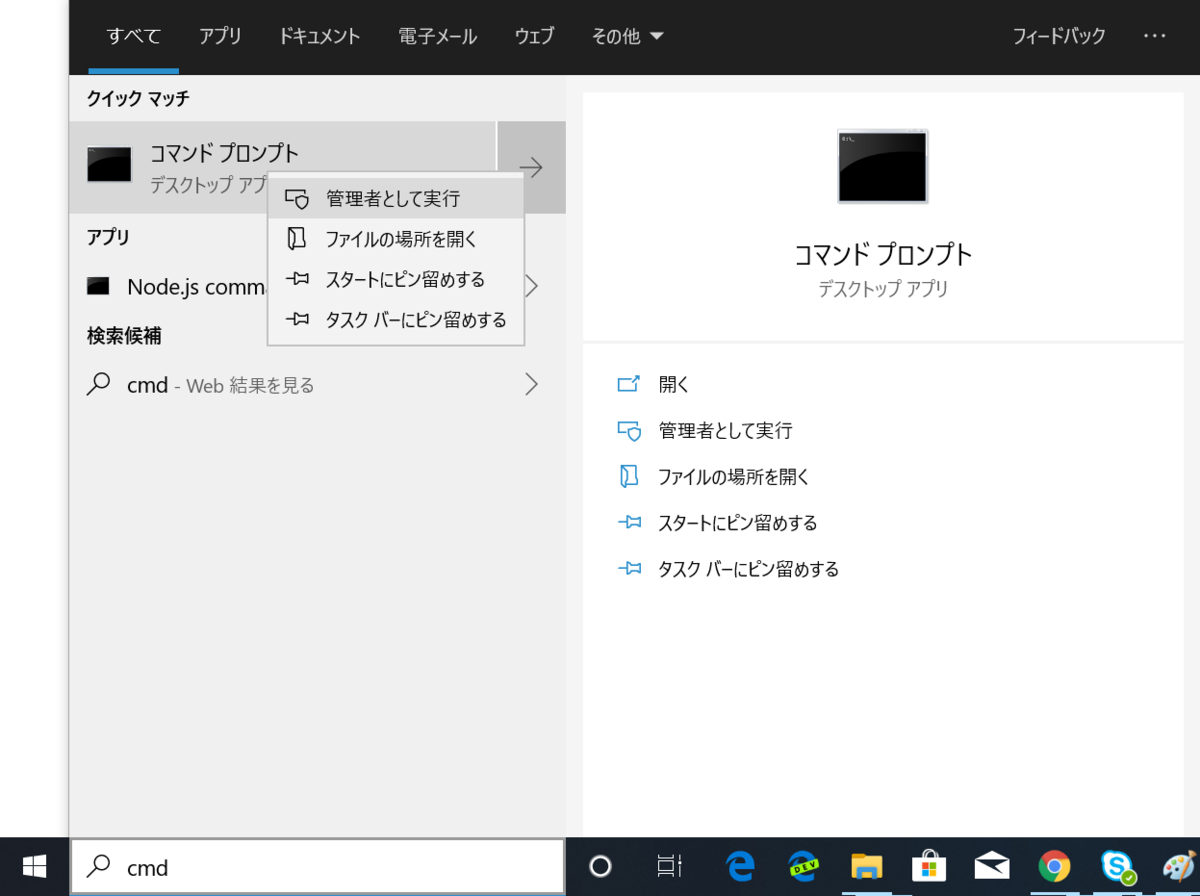The width and height of the screenshot is (1200, 896).
Task: Click the shield icon in right panel
Action: pyautogui.click(x=628, y=430)
